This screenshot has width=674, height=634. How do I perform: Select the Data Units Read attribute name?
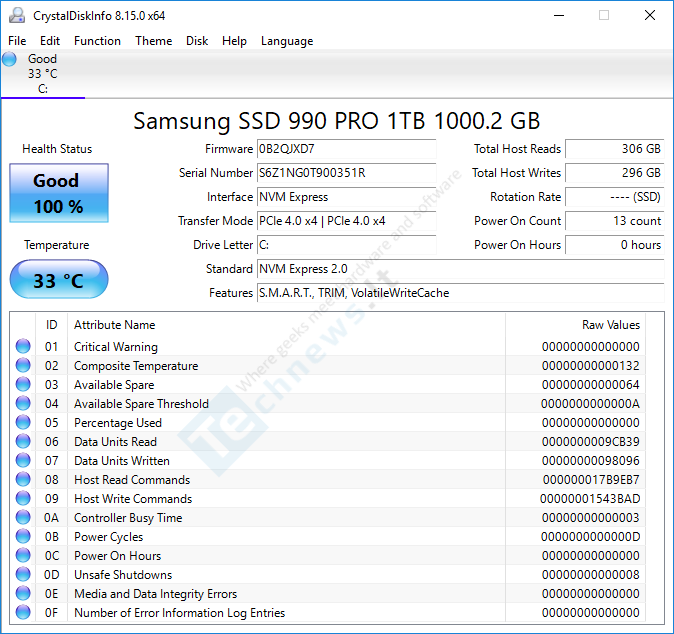coord(115,442)
